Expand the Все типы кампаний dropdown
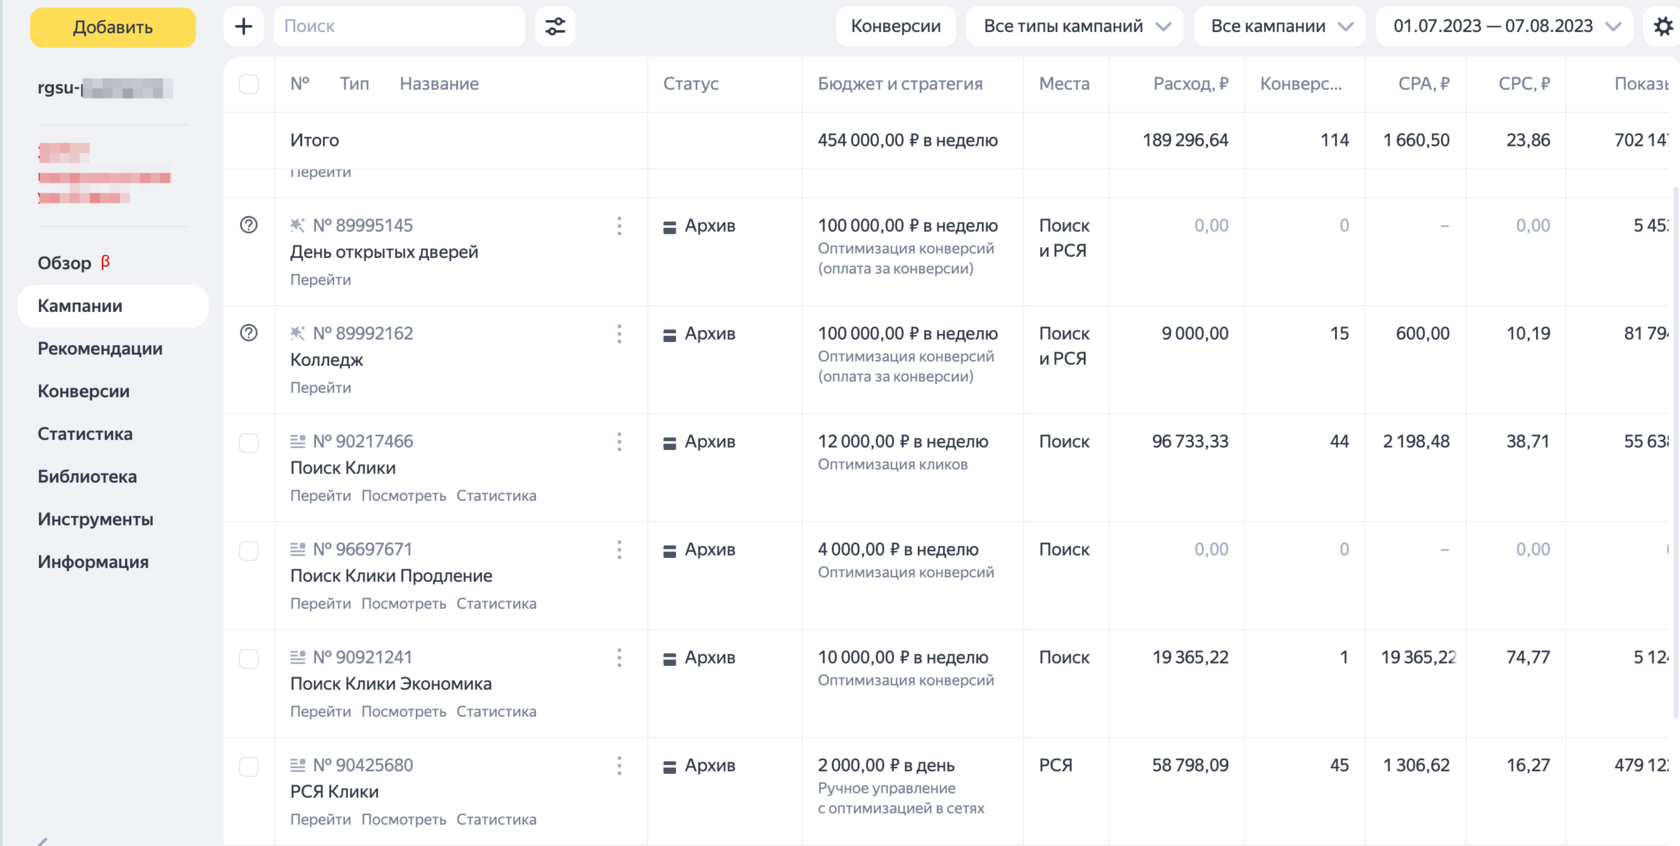The width and height of the screenshot is (1680, 846). pyautogui.click(x=1075, y=27)
